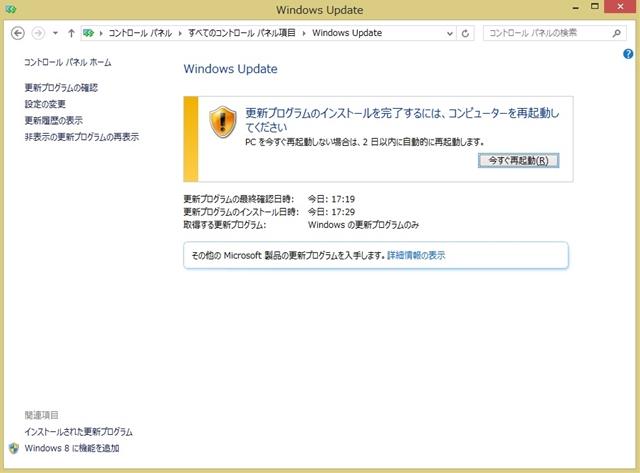The height and width of the screenshot is (473, 640).
Task: Click the すべてのコントロール パネル項目 breadcrumb
Action: [x=242, y=33]
